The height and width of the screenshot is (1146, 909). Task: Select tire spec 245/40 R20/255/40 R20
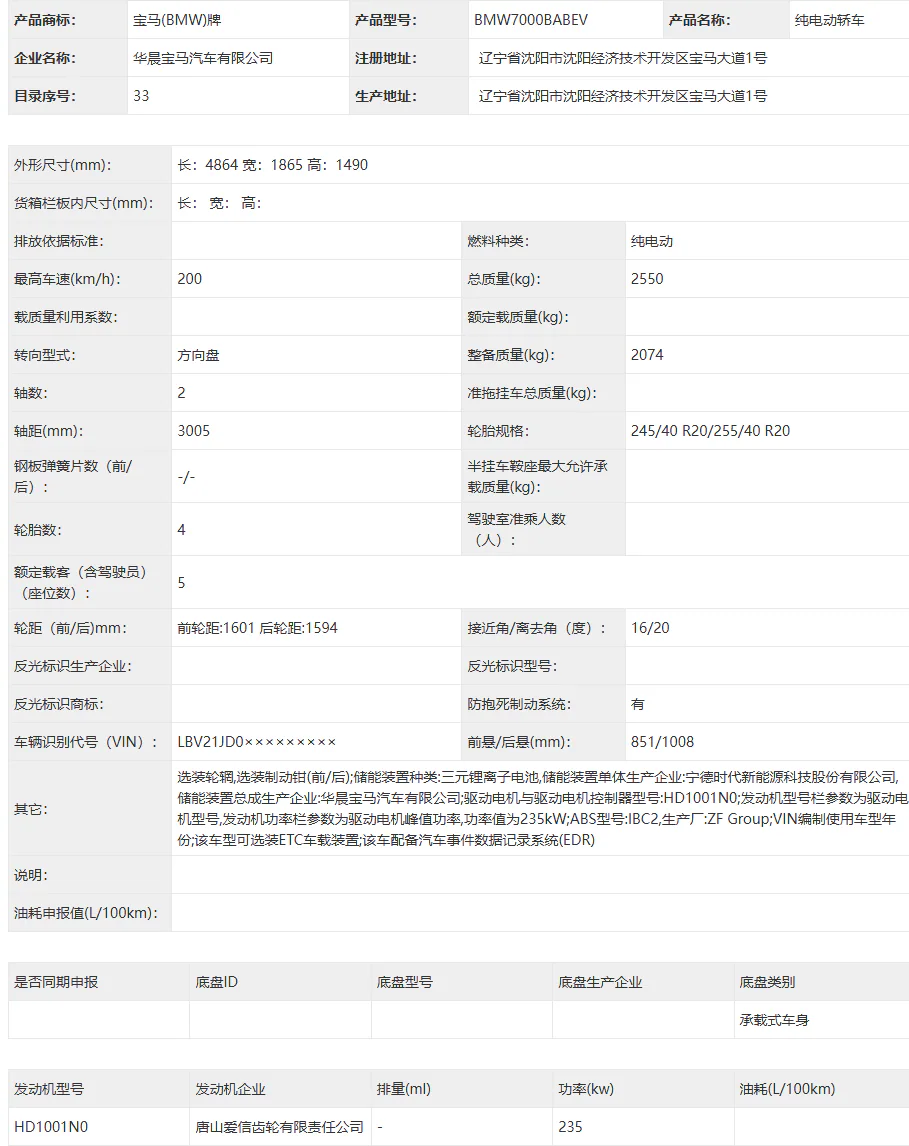[x=710, y=430]
